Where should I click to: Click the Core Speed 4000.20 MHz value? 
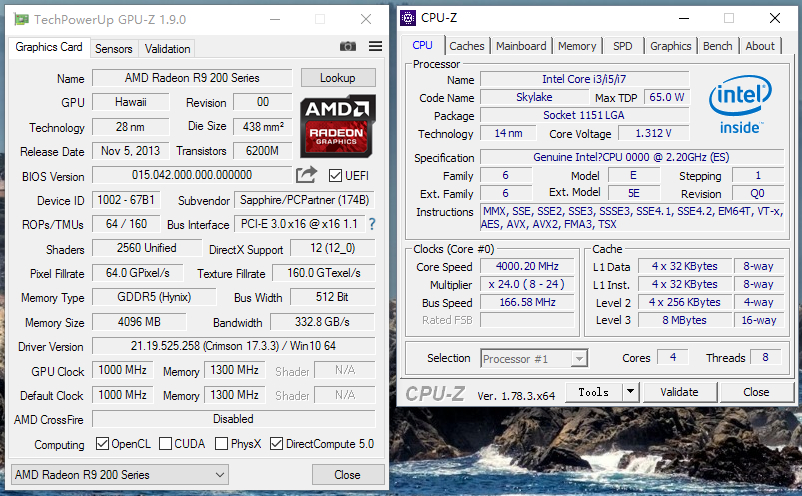(527, 266)
